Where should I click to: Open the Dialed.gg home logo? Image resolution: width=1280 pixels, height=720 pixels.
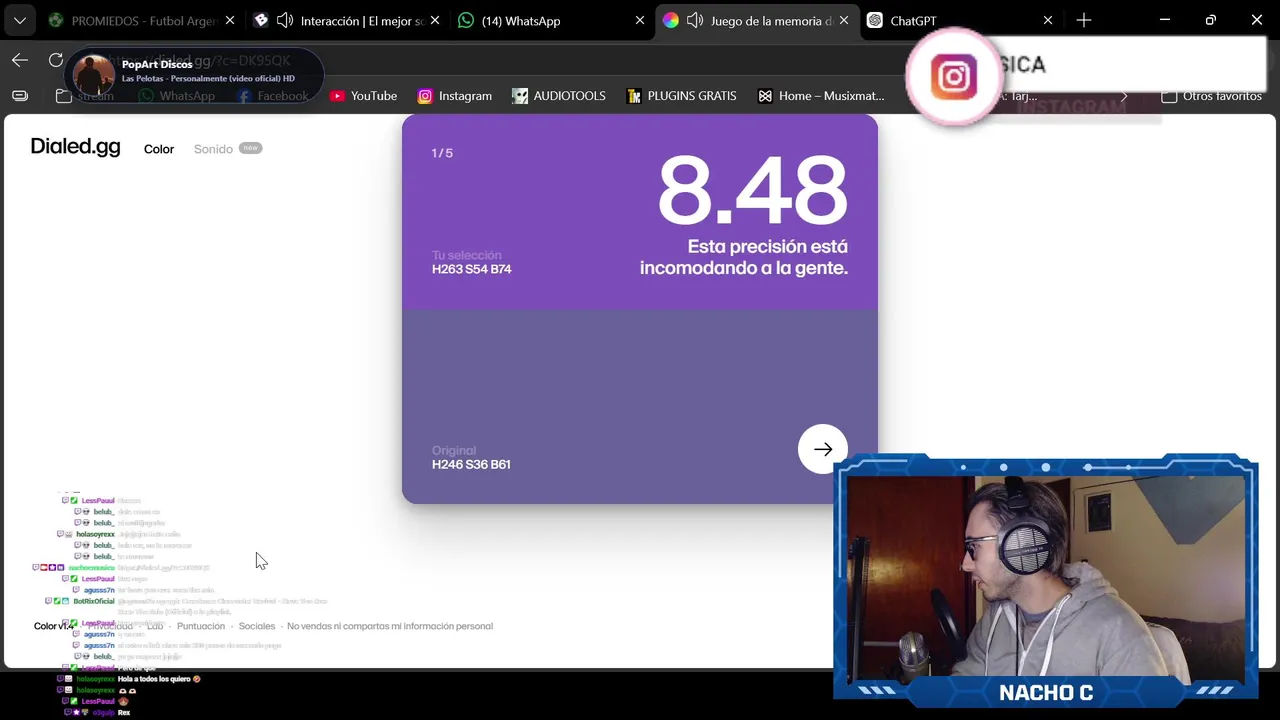75,146
